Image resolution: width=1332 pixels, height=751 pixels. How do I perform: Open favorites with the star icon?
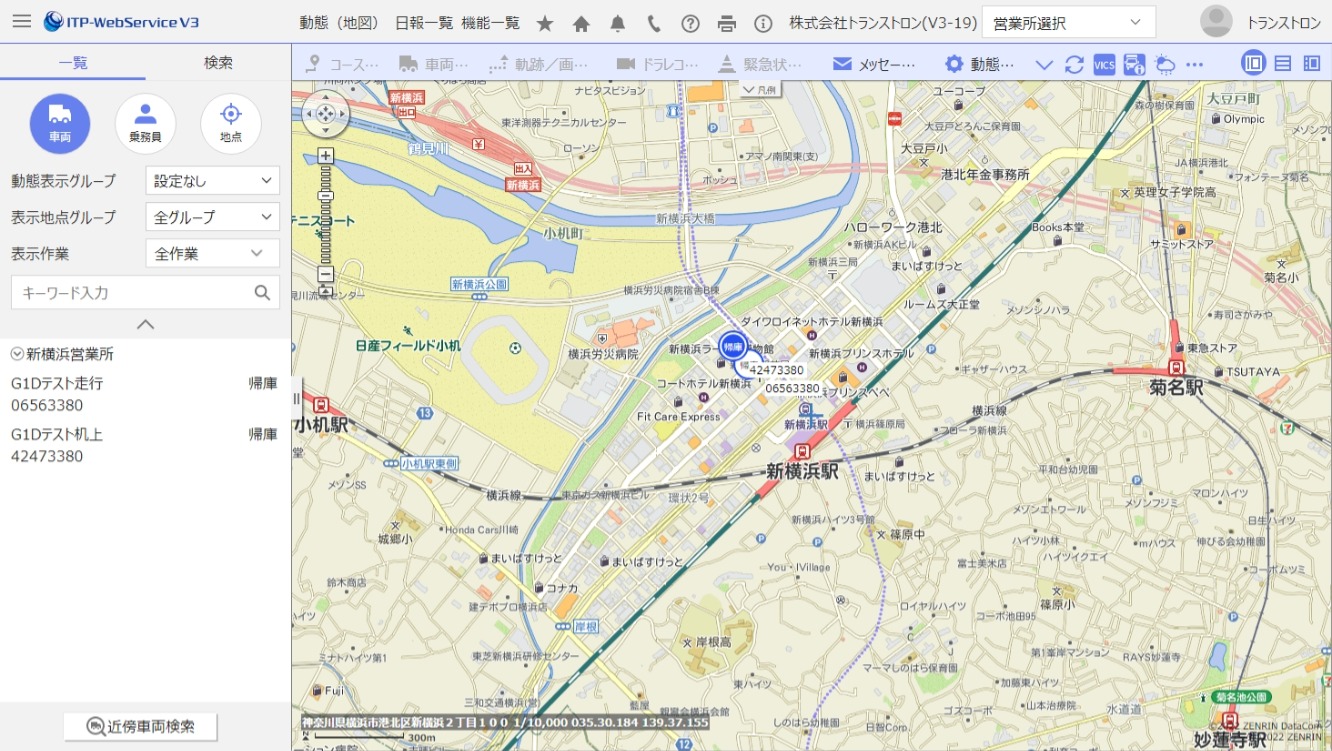545,23
